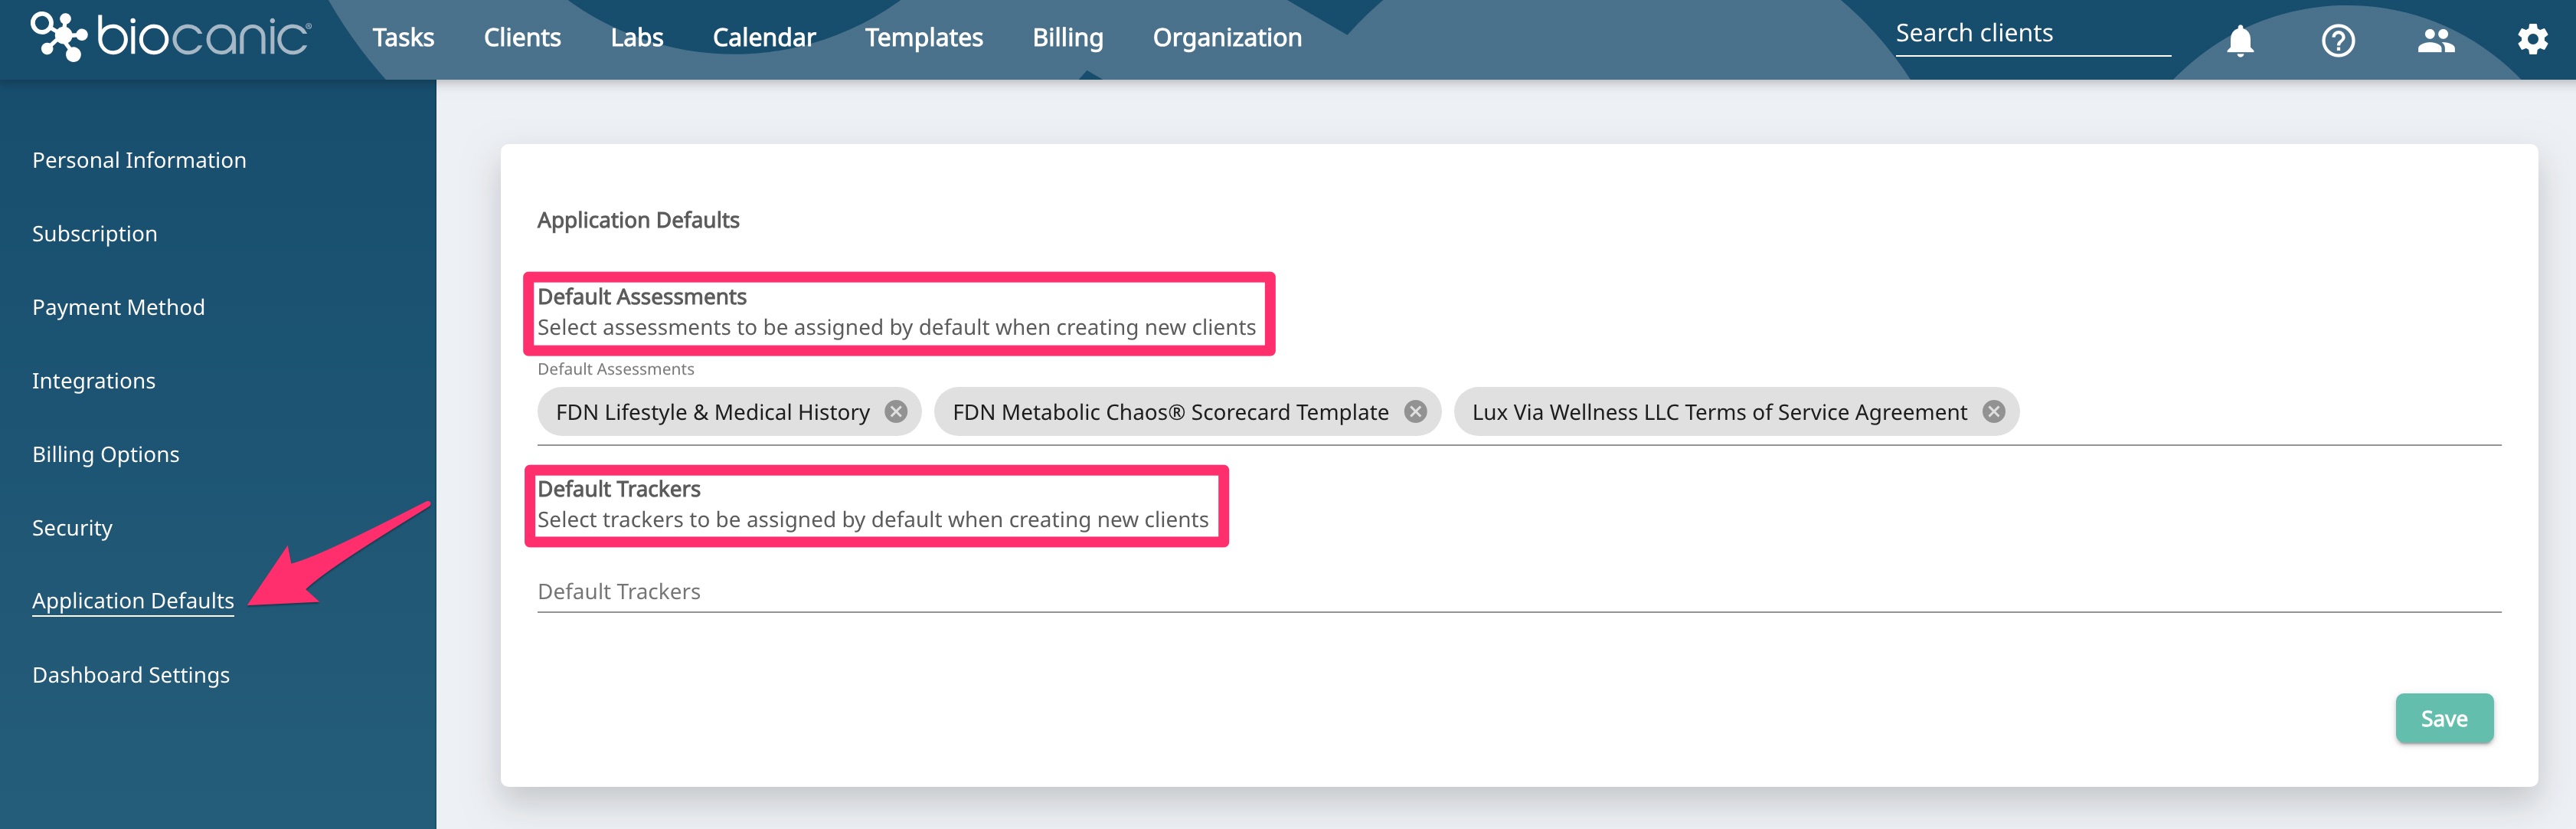This screenshot has height=829, width=2576.
Task: Click the Default Trackers selection field
Action: pos(1200,592)
